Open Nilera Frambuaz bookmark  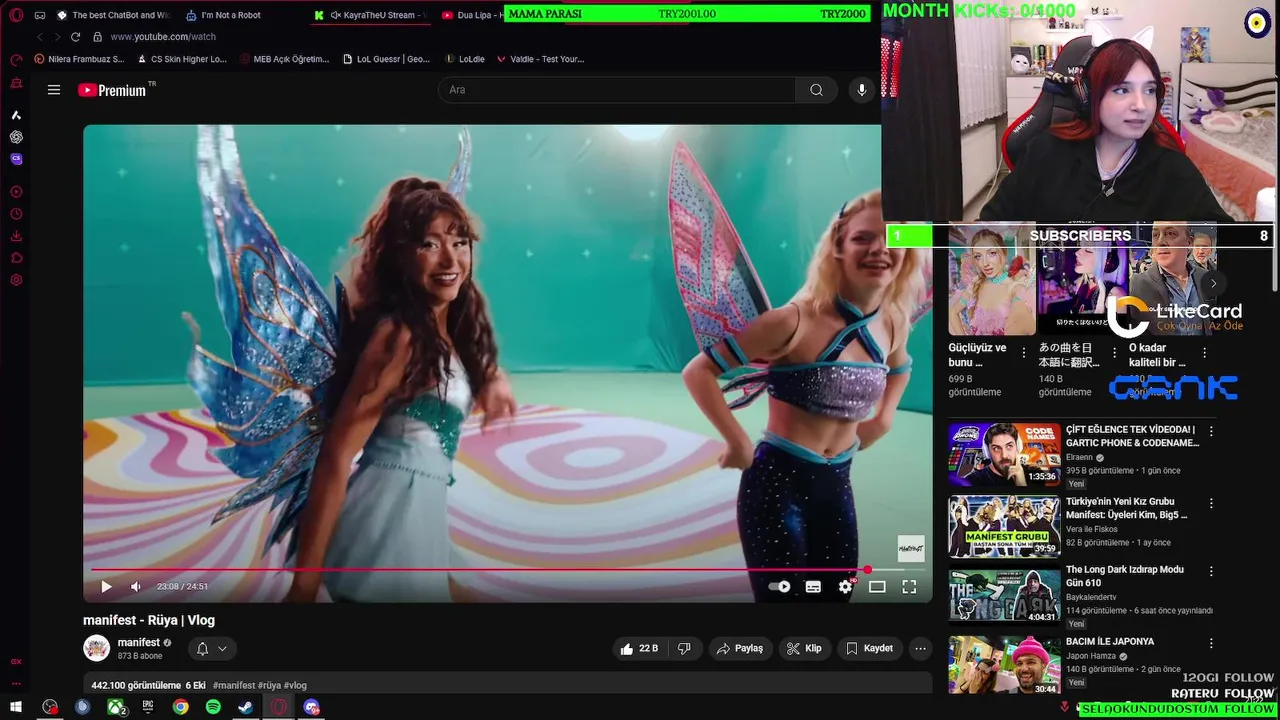tap(79, 59)
